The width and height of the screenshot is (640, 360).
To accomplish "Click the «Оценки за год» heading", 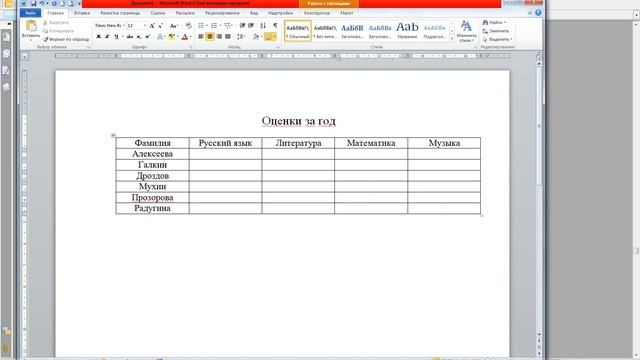I will pos(298,121).
